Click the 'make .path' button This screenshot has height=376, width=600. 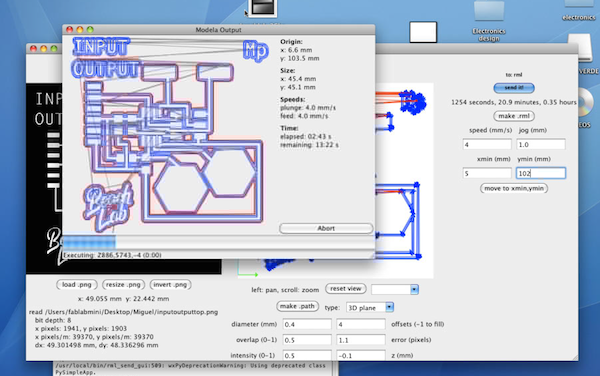[297, 306]
